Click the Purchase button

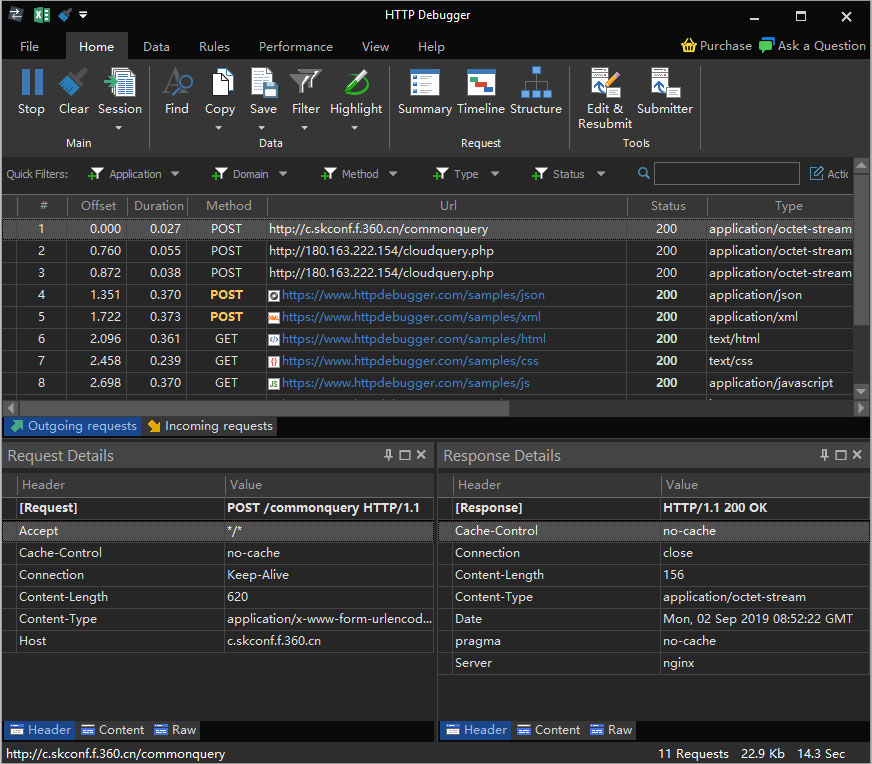click(716, 45)
